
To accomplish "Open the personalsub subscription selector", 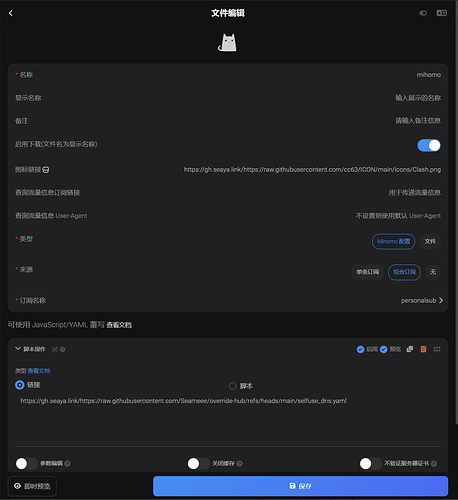I will 422,300.
